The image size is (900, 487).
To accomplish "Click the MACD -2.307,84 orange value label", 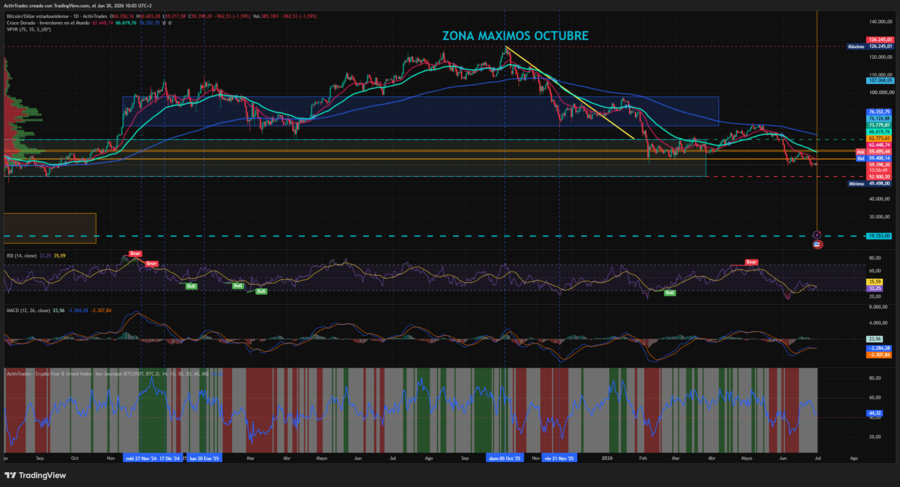I will [879, 355].
